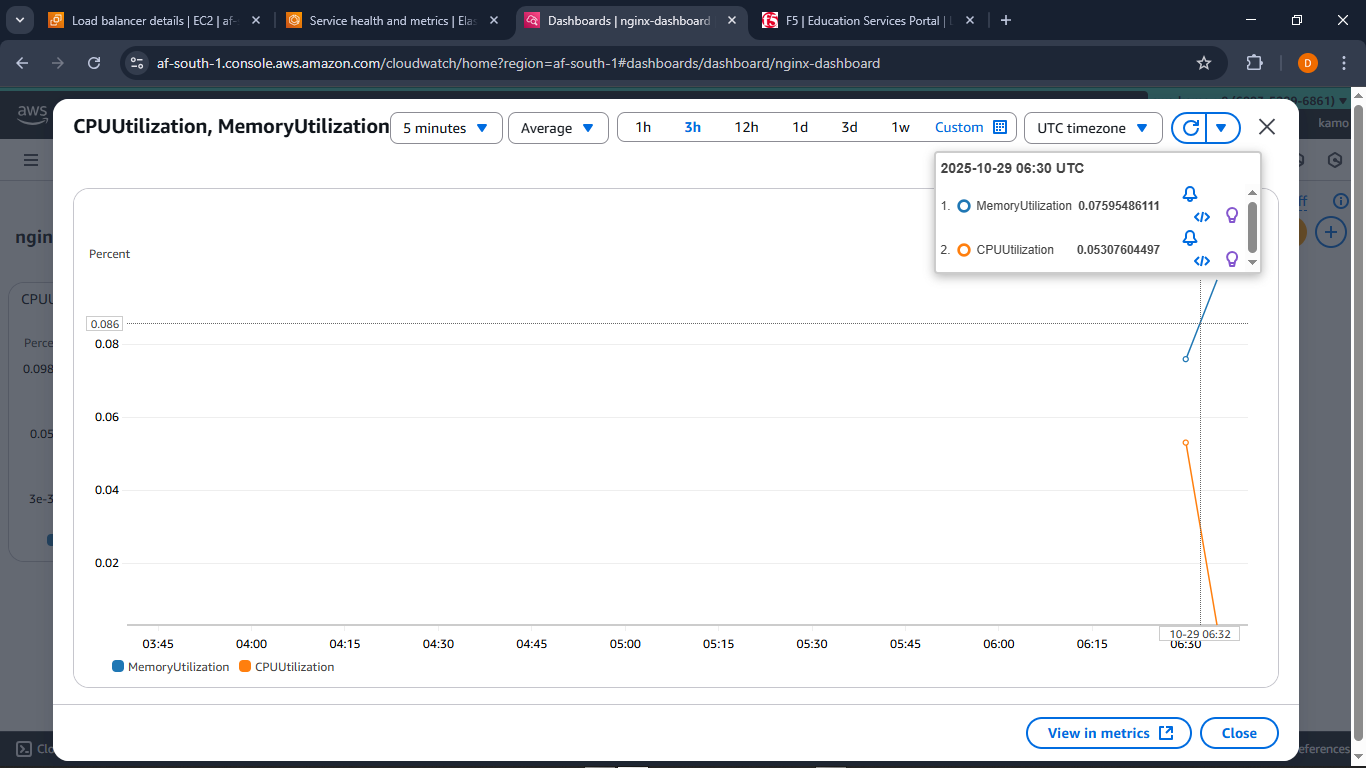Open CPUUtilization metric source code icon
This screenshot has height=768, width=1366.
[x=1201, y=260]
